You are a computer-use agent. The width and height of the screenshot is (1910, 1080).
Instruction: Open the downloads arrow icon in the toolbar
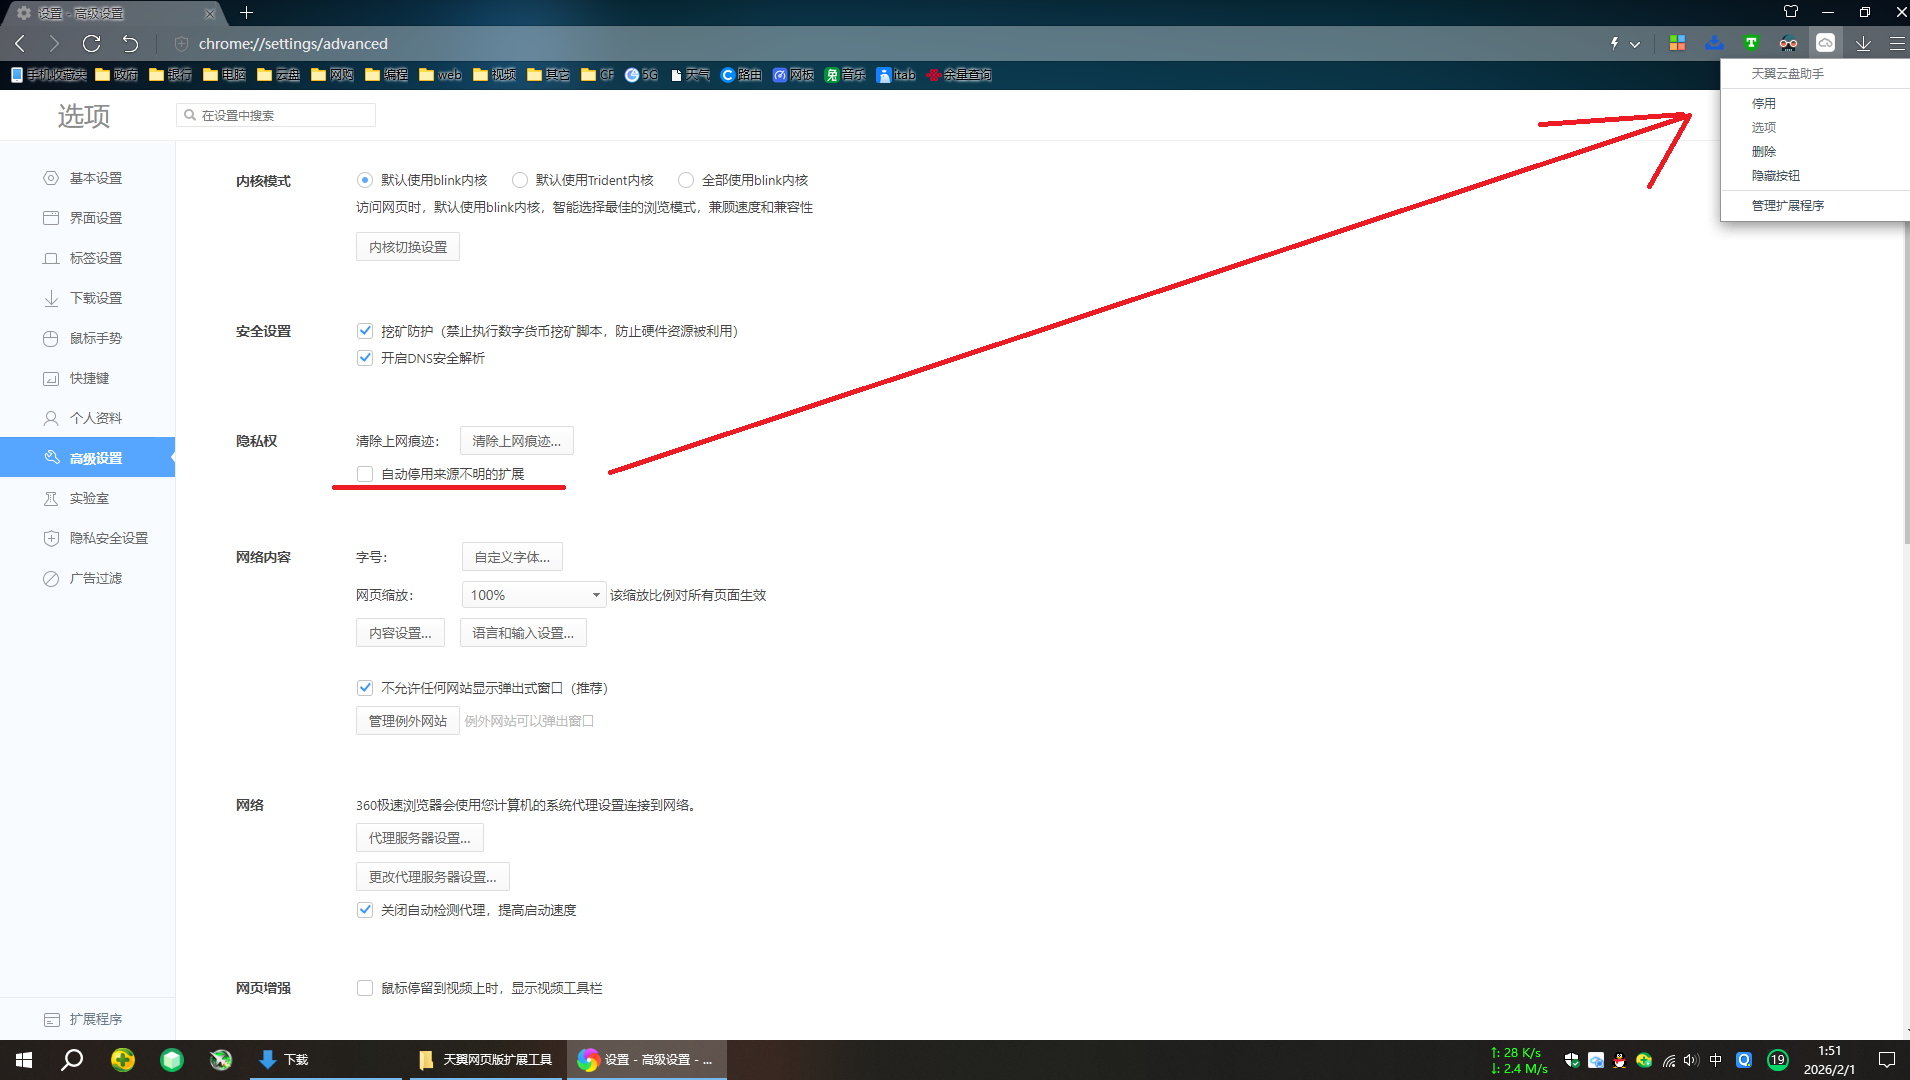point(1863,43)
